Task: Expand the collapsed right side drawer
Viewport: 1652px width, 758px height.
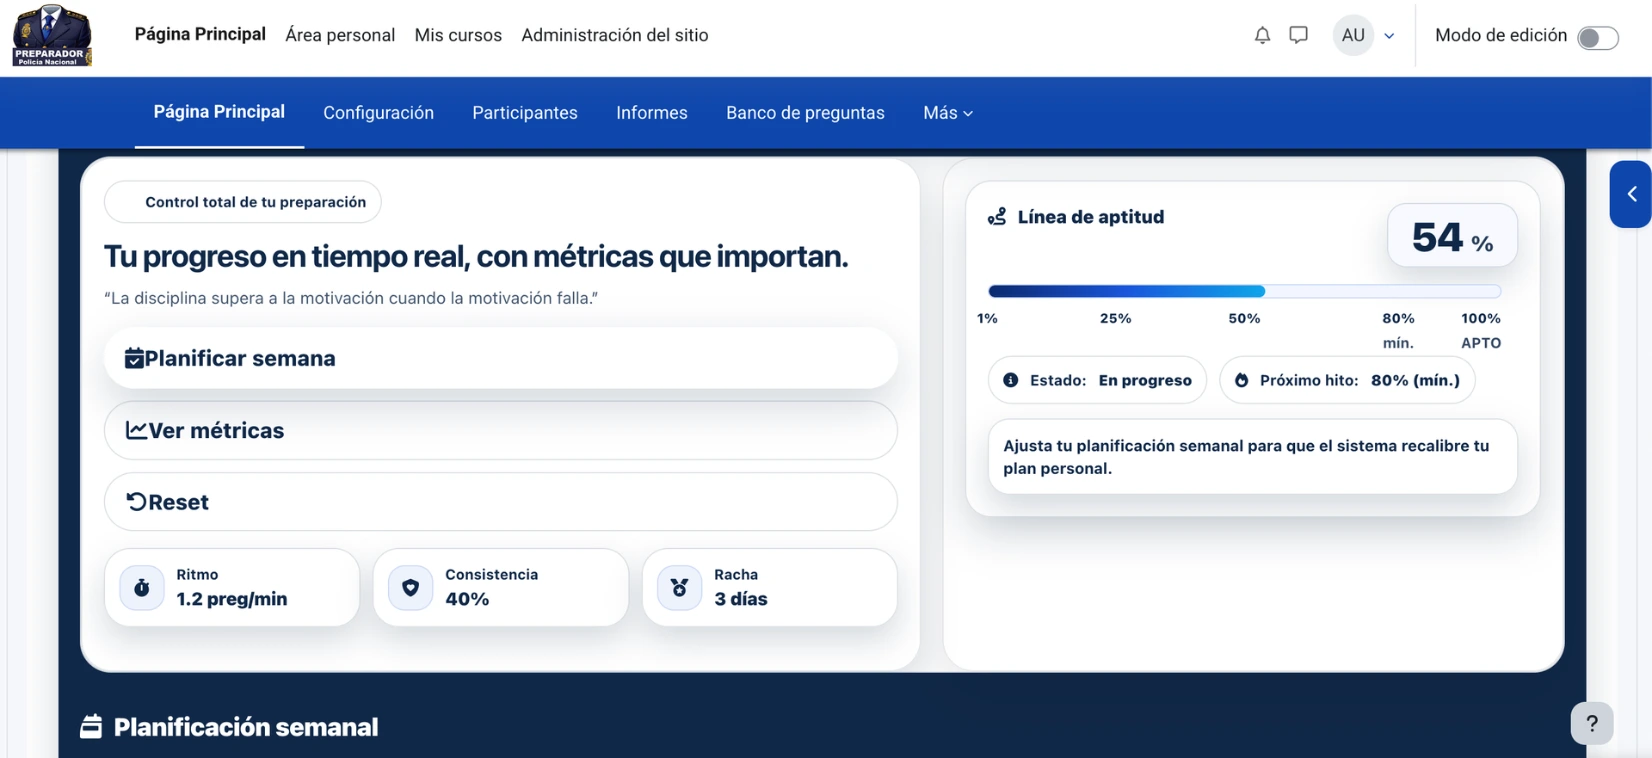Action: point(1631,194)
